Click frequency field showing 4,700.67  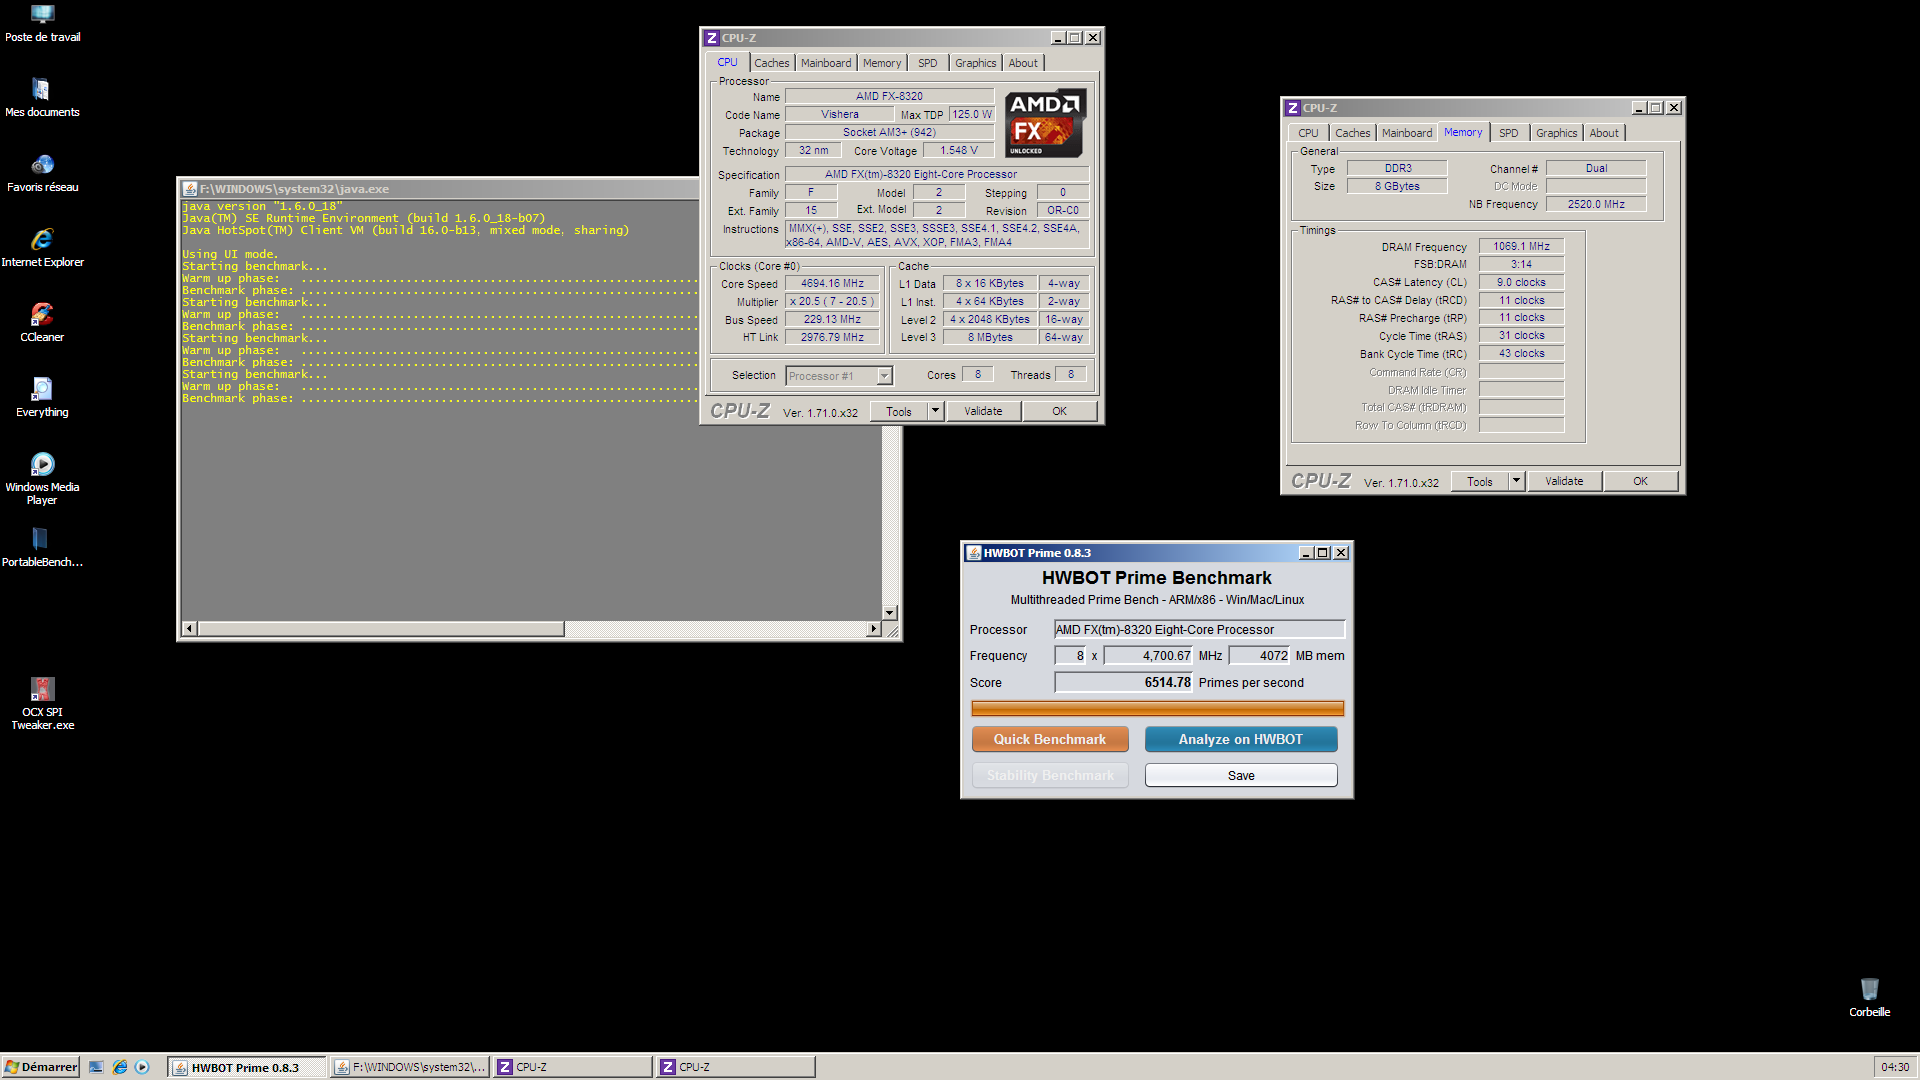[x=1149, y=655]
